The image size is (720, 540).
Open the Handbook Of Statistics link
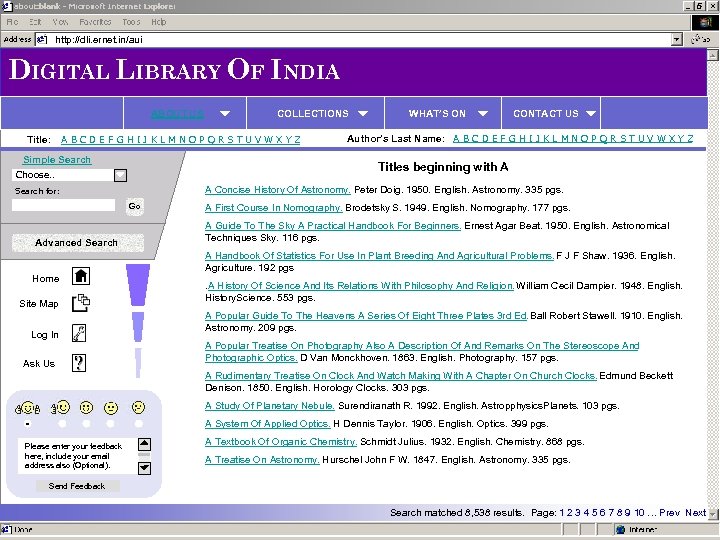379,255
